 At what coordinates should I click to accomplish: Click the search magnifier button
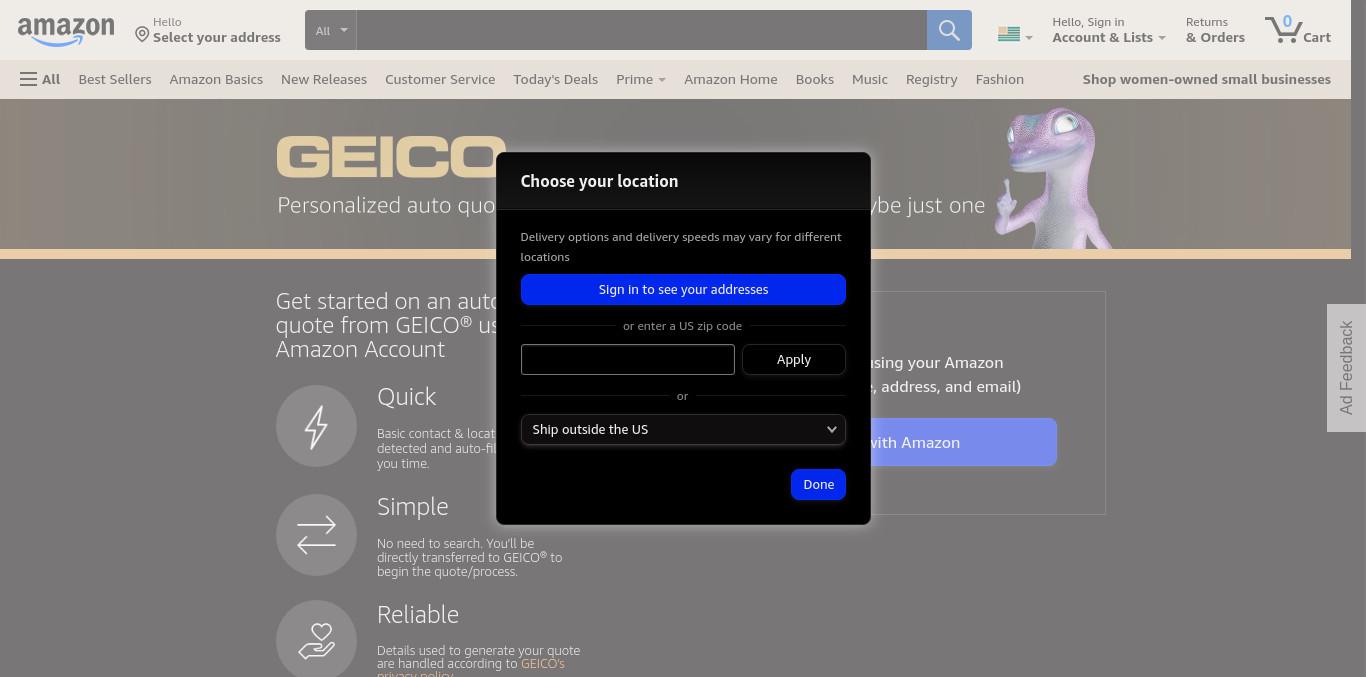pyautogui.click(x=949, y=30)
